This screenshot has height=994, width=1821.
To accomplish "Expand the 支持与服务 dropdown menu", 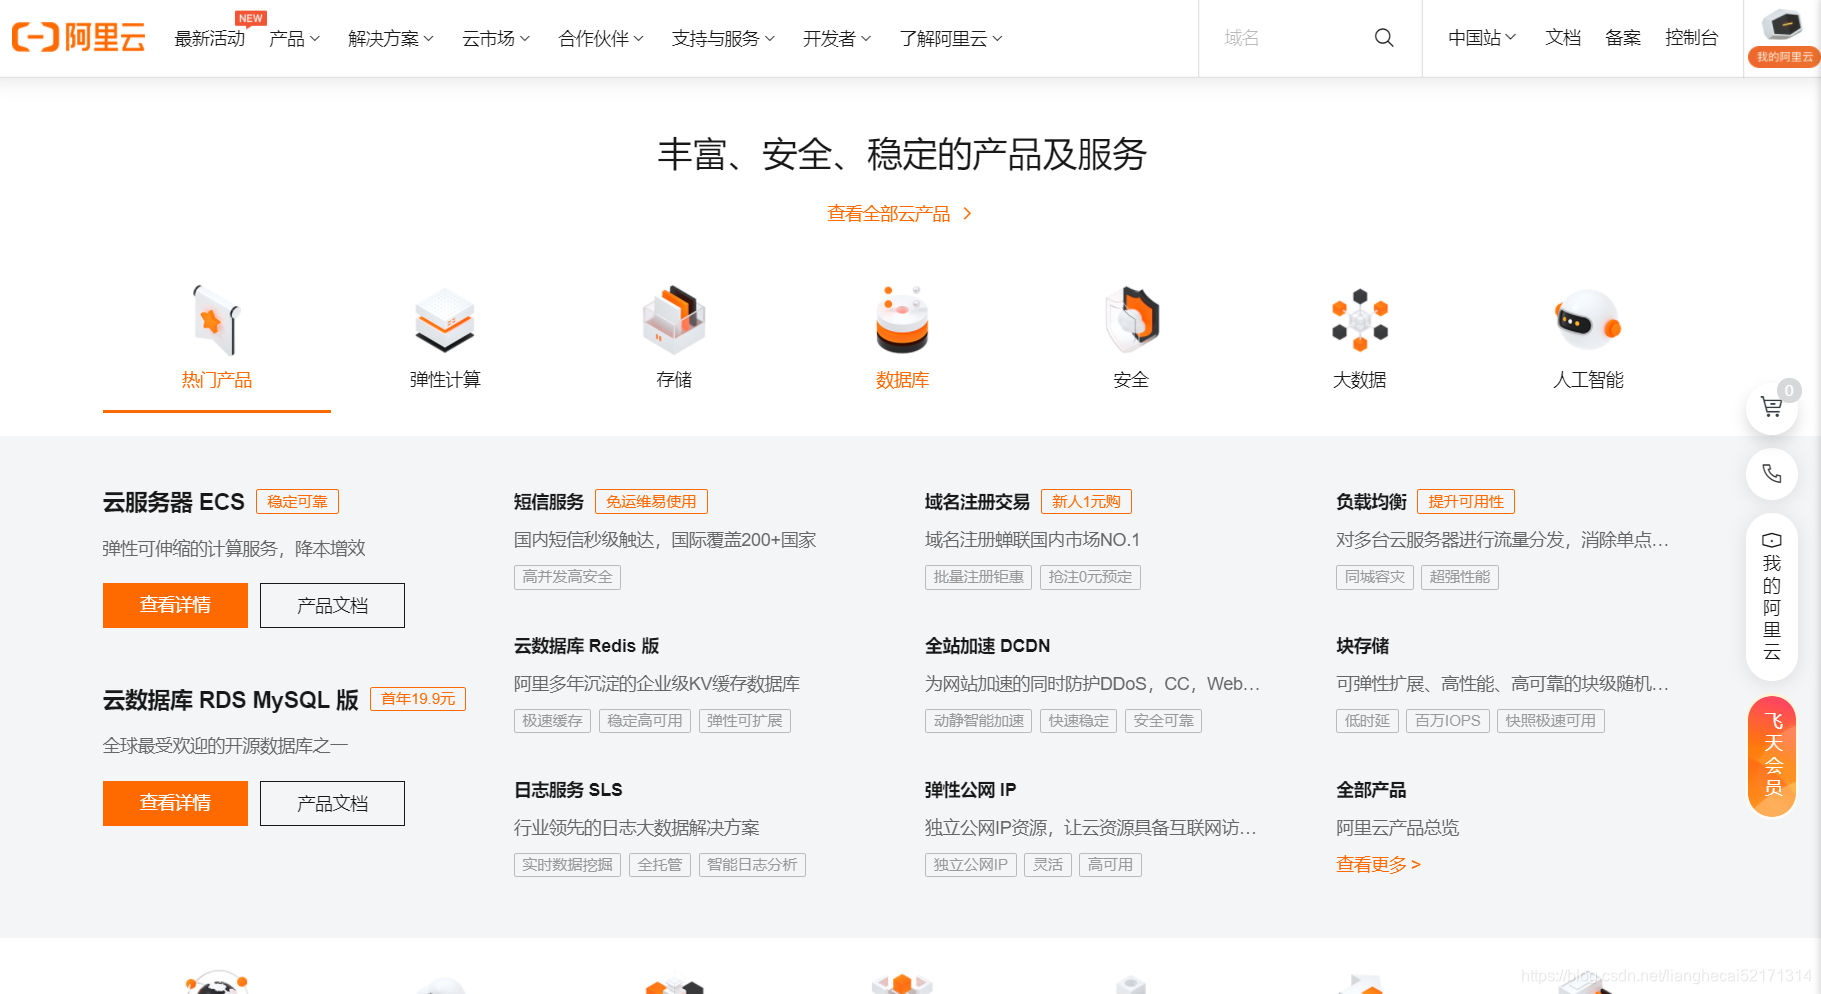I will (x=723, y=38).
